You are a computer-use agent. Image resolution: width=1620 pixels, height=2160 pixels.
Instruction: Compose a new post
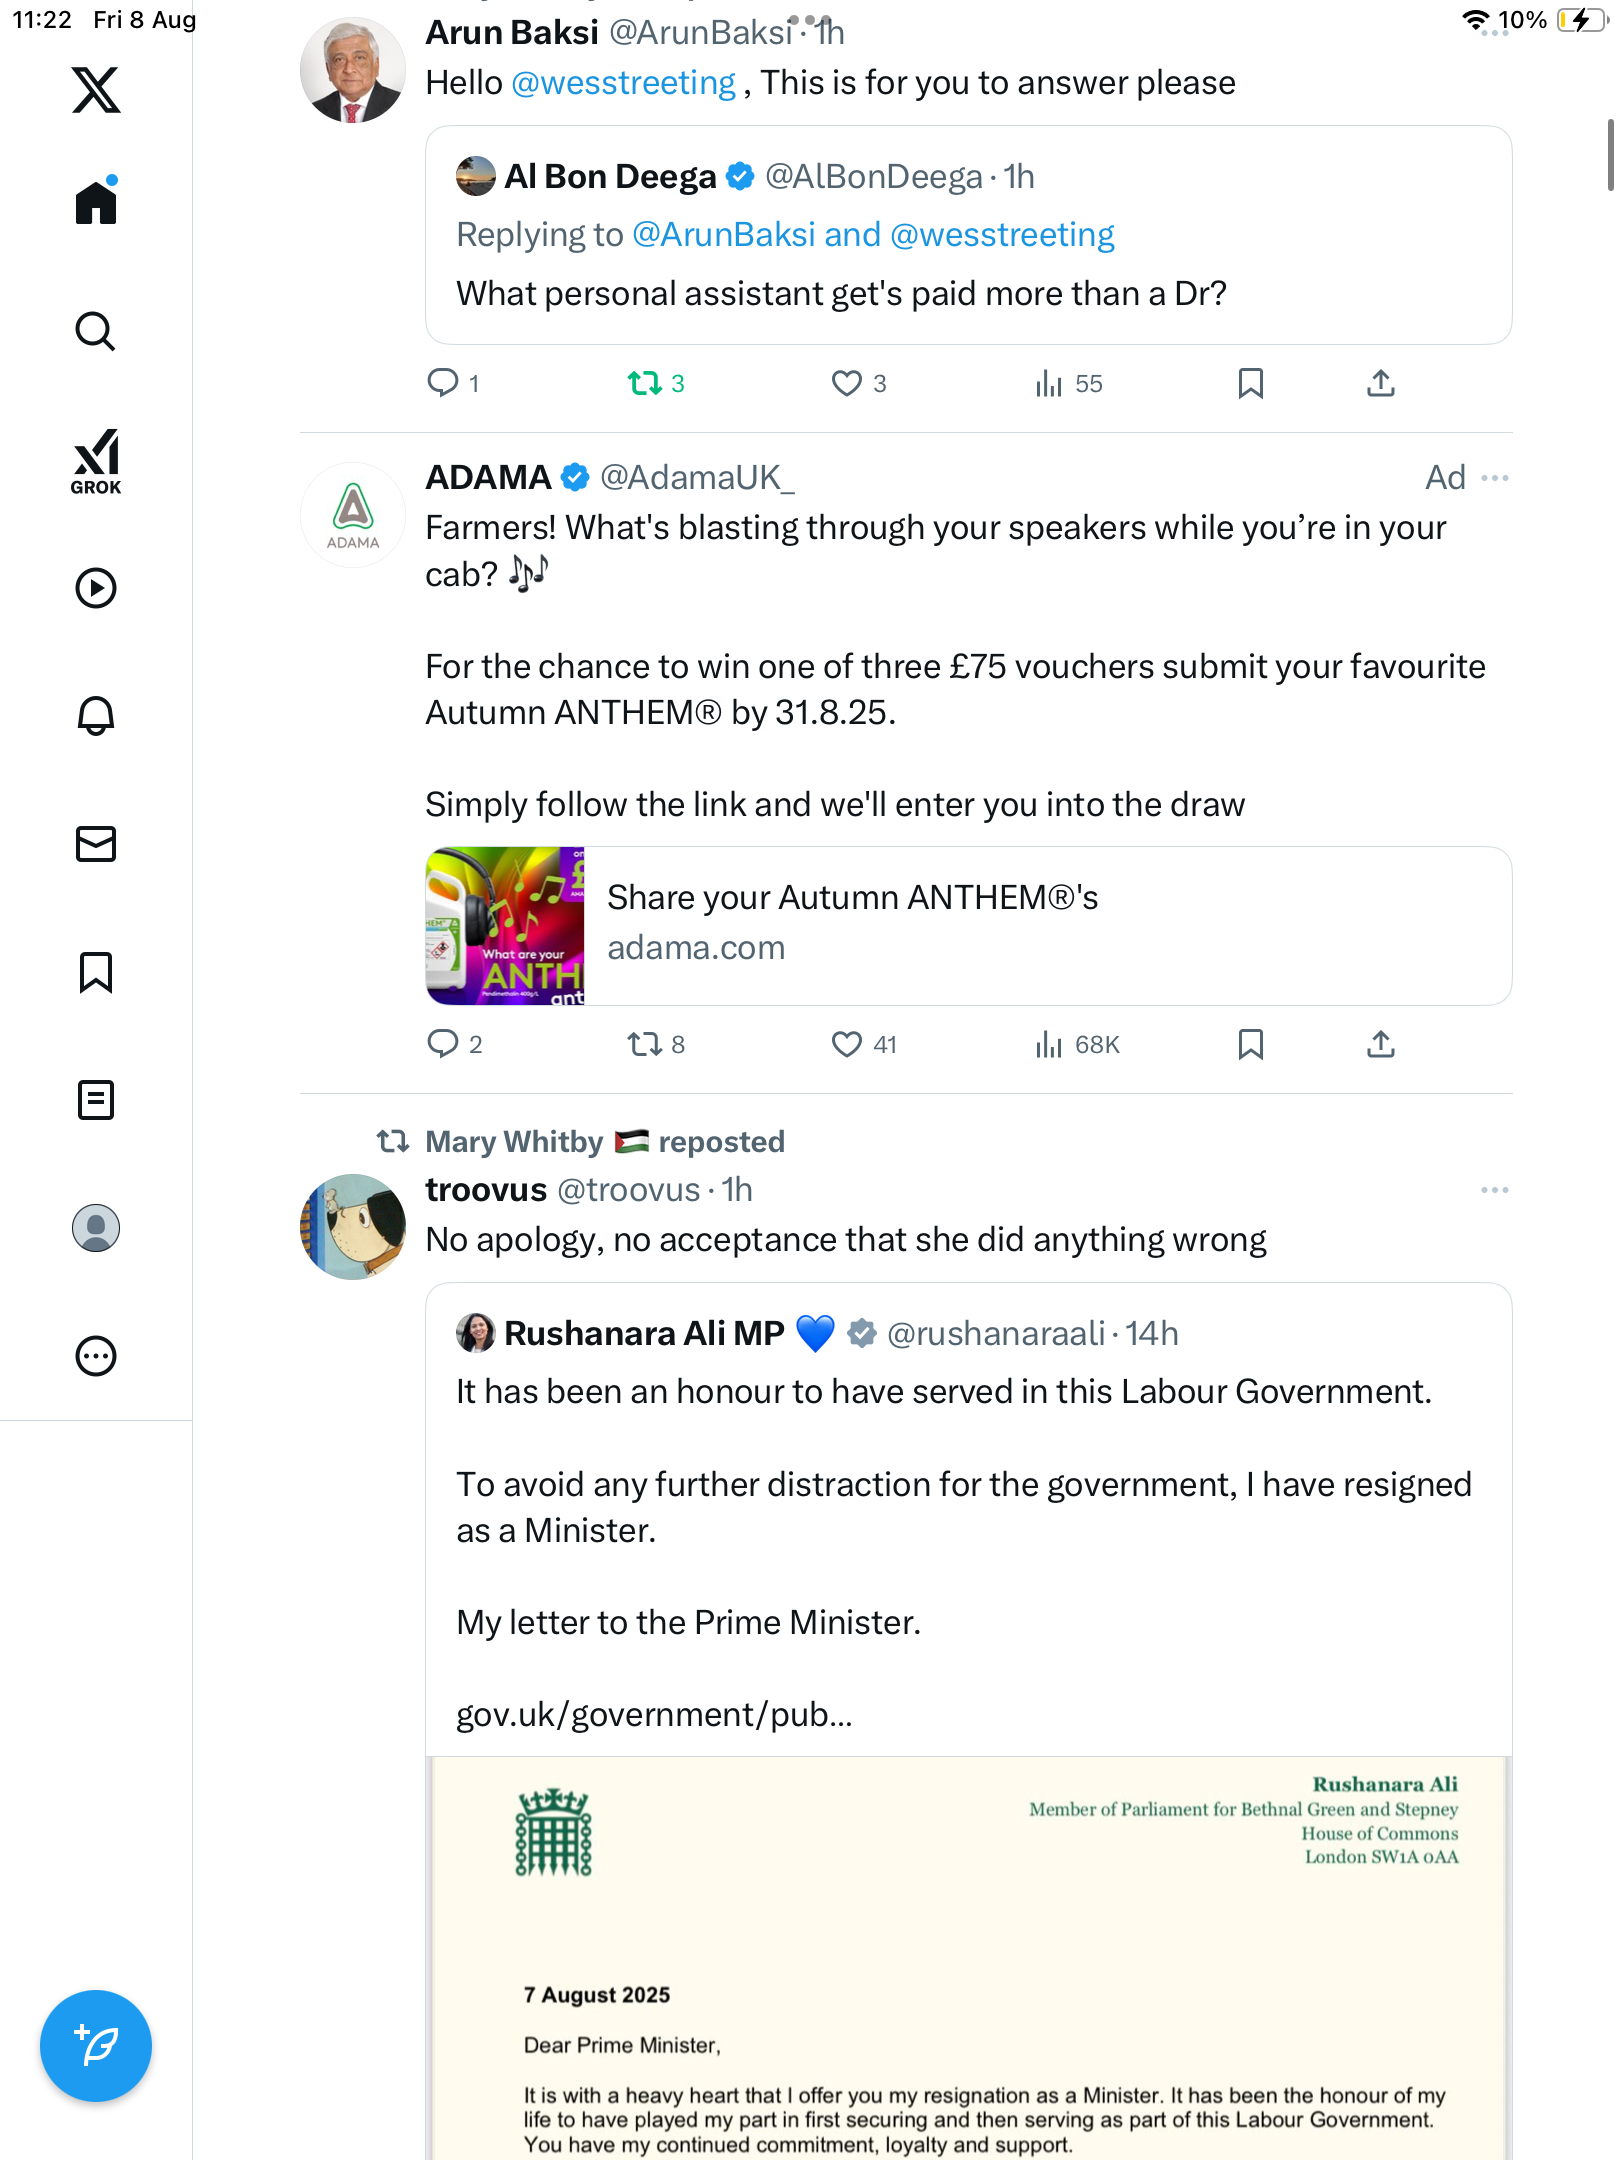96,2045
